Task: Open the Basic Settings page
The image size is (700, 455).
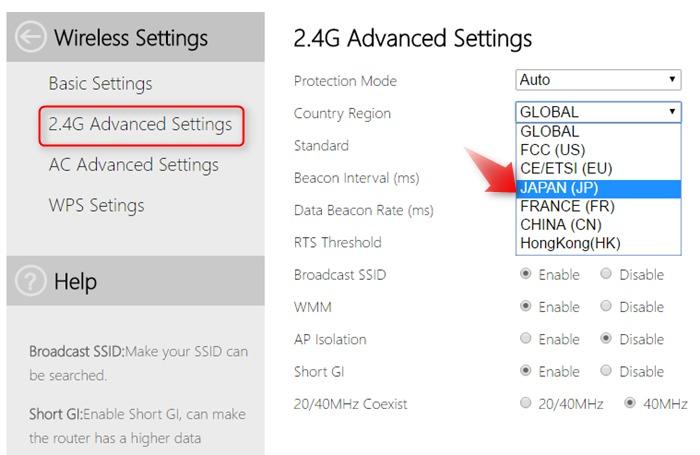Action: [100, 83]
